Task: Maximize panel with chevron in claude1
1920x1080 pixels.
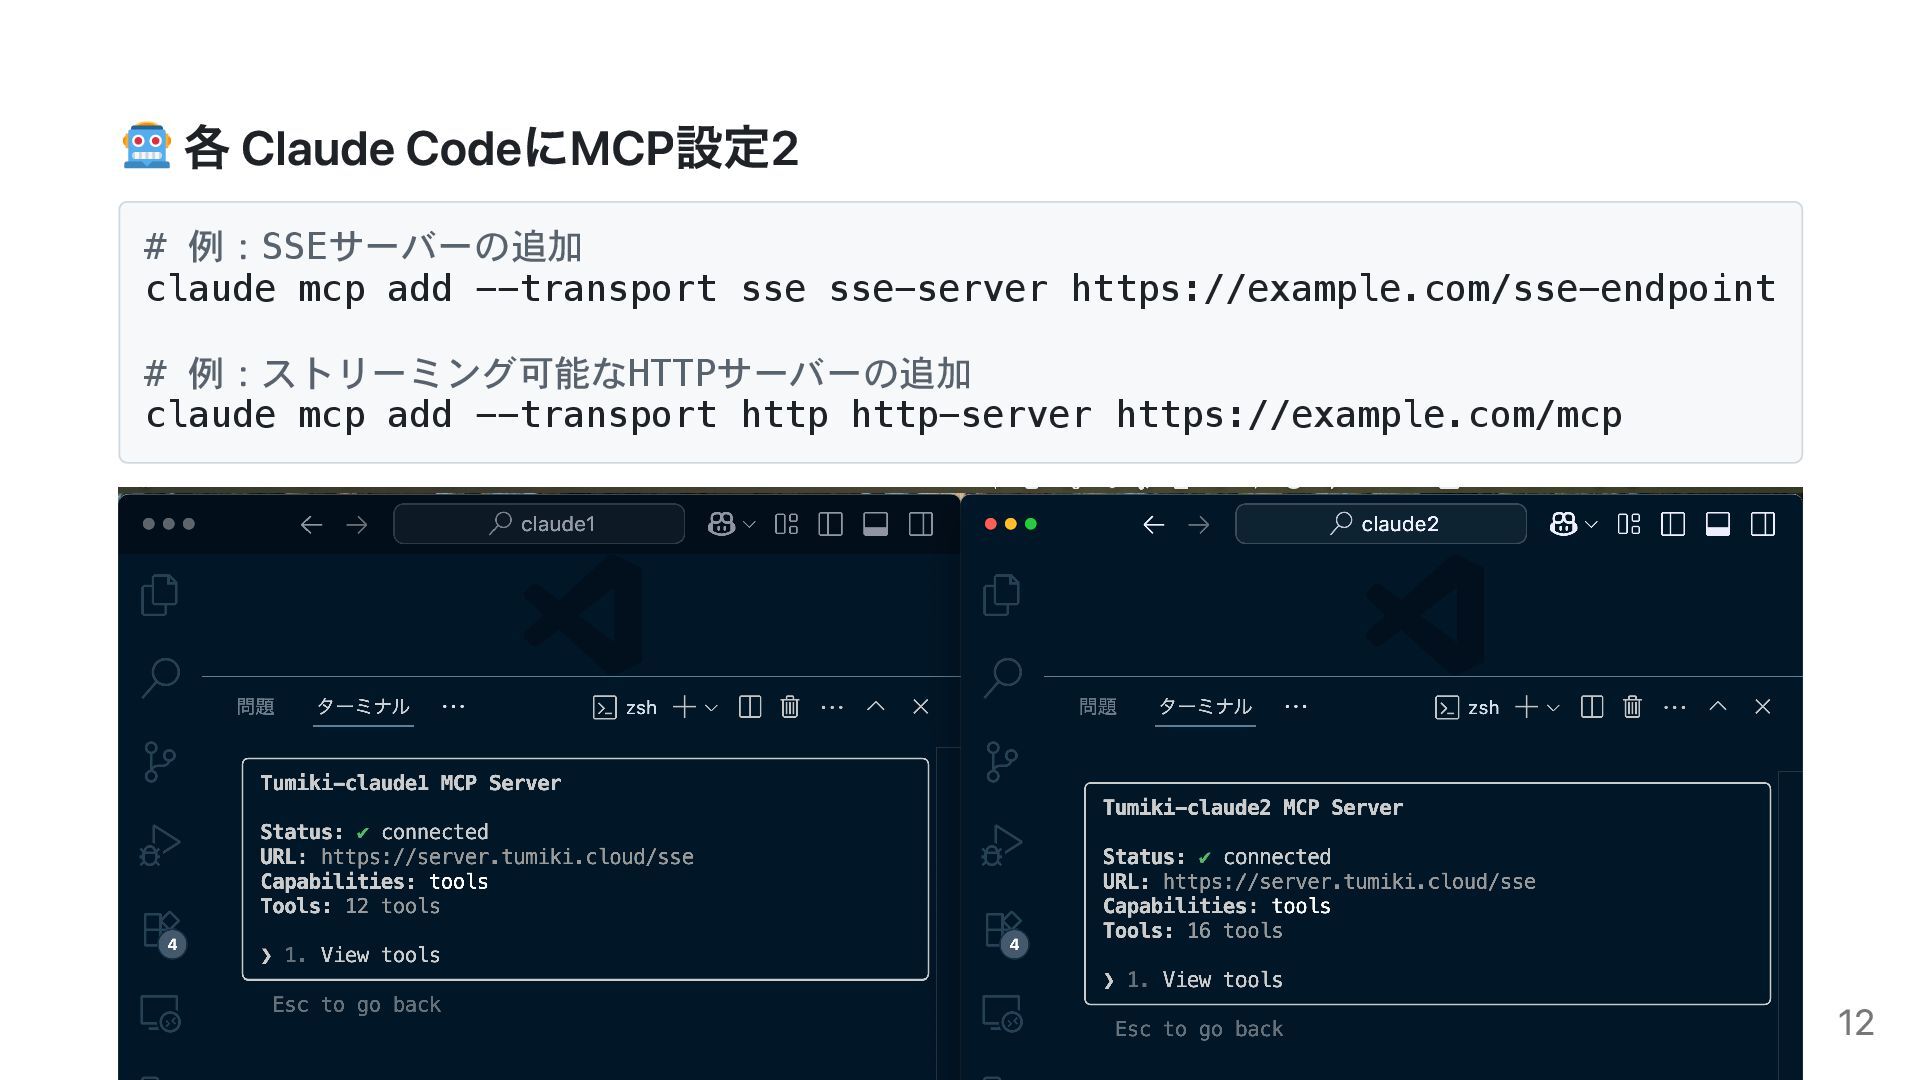Action: tap(876, 706)
